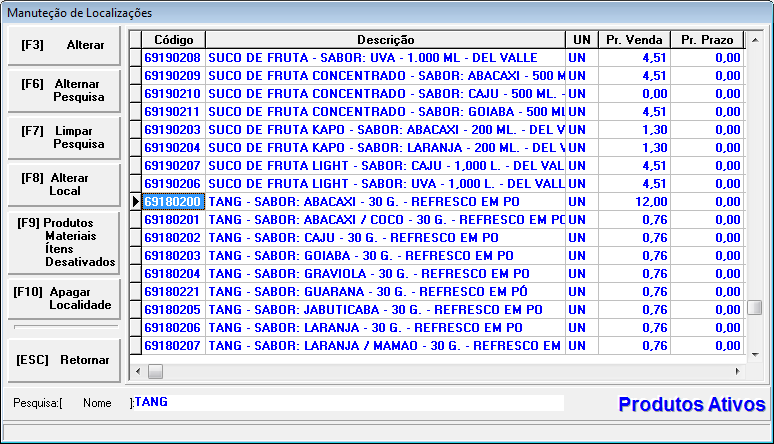Screen dimensions: 774x444
Task: Click the Pesquisa input field containing TANG
Action: click(x=348, y=403)
